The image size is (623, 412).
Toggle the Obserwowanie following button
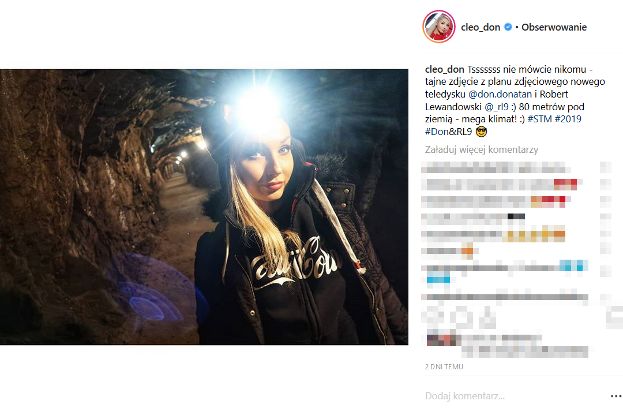coord(554,27)
